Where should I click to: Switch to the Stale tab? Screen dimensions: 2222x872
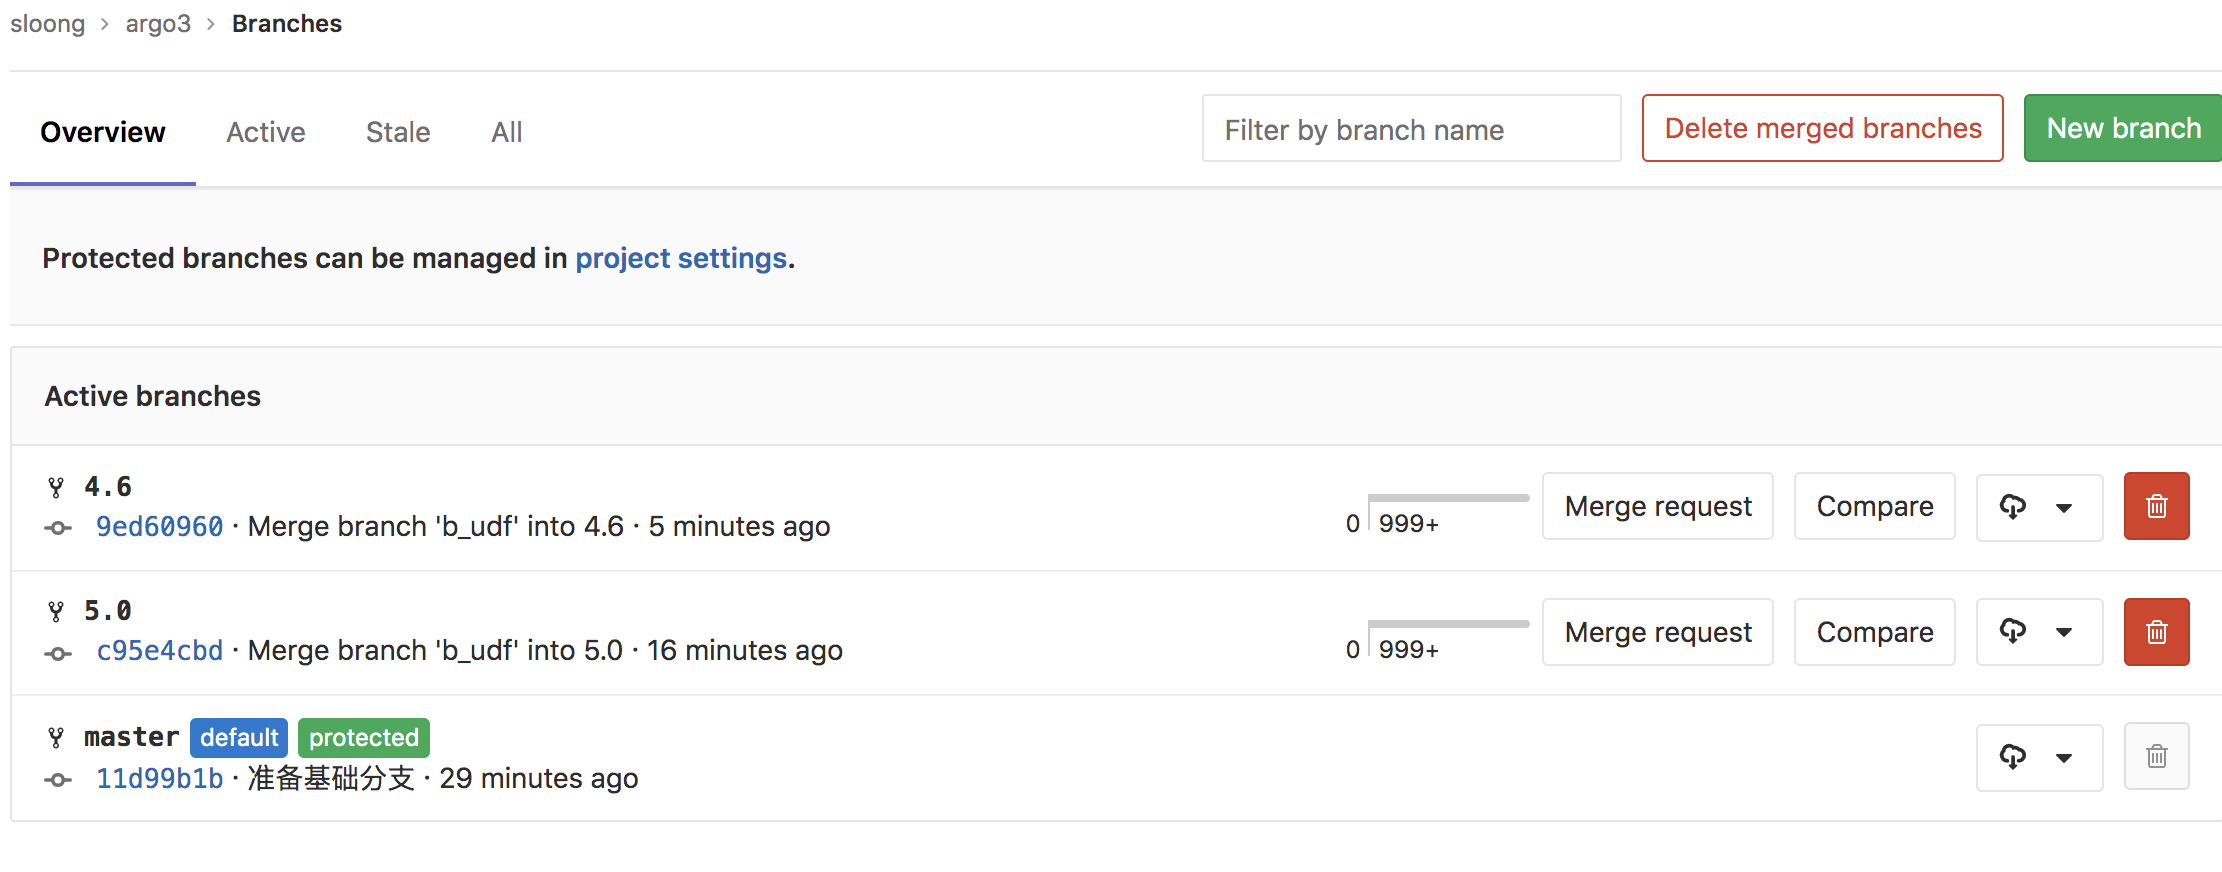pos(397,131)
